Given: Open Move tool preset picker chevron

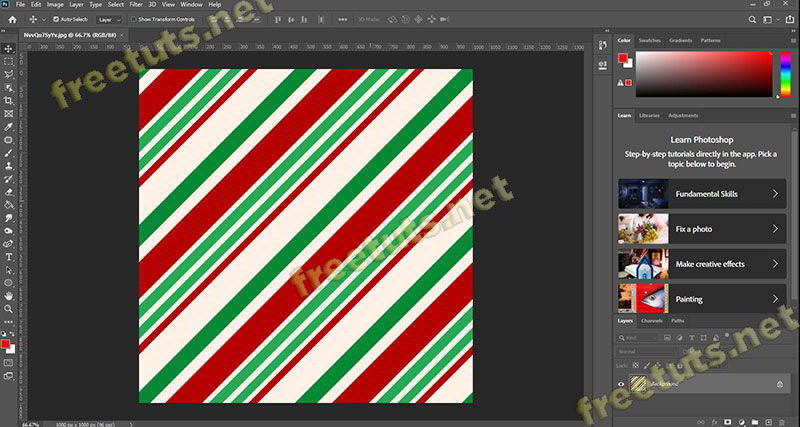Looking at the screenshot, I should 44,19.
